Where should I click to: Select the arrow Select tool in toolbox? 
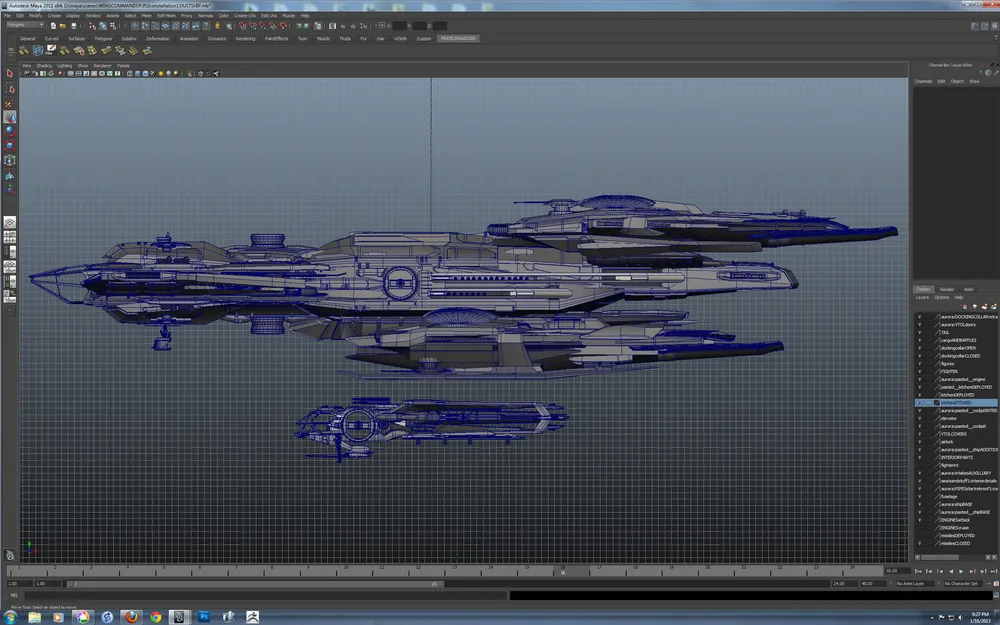point(10,73)
